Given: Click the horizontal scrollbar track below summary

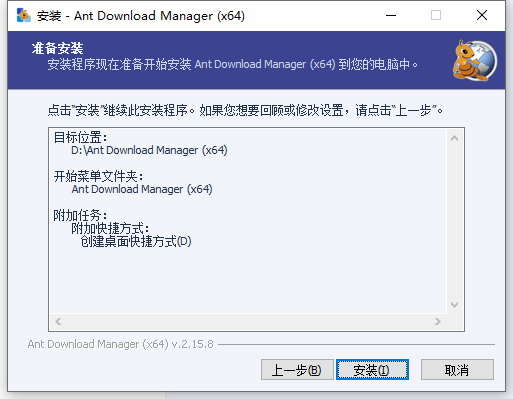Looking at the screenshot, I should pyautogui.click(x=248, y=321).
